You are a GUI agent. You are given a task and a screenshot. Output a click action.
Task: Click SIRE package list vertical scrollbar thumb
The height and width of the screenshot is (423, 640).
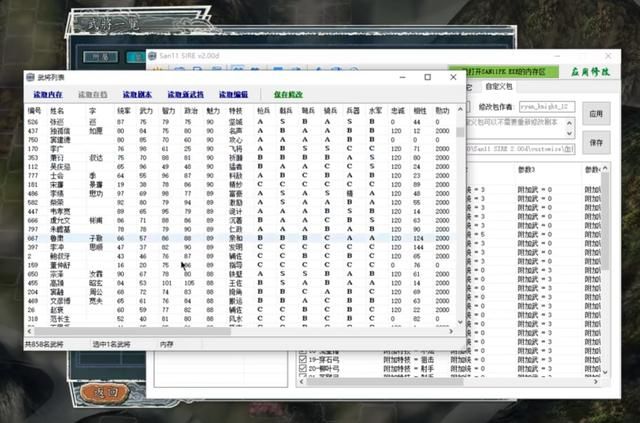tap(605, 220)
